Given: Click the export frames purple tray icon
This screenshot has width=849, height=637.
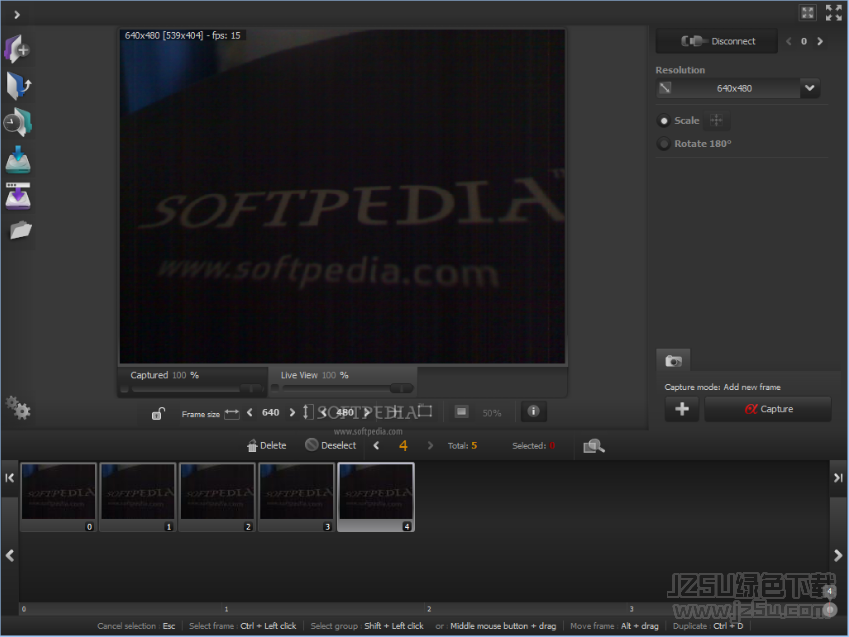Looking at the screenshot, I should (18, 196).
